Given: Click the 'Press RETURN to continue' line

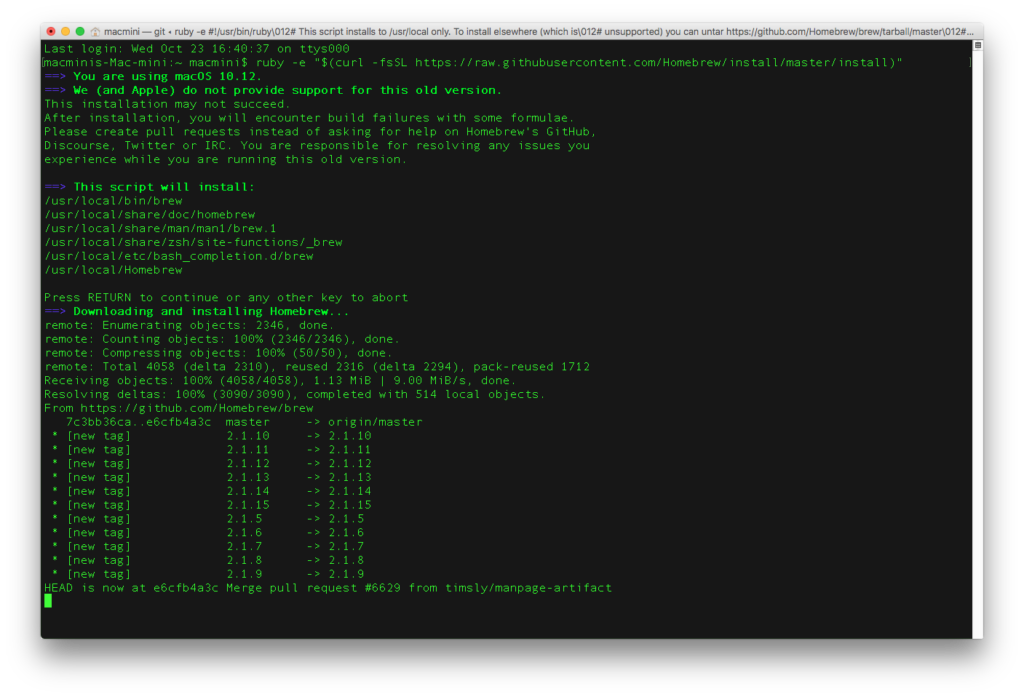Looking at the screenshot, I should pyautogui.click(x=226, y=297).
